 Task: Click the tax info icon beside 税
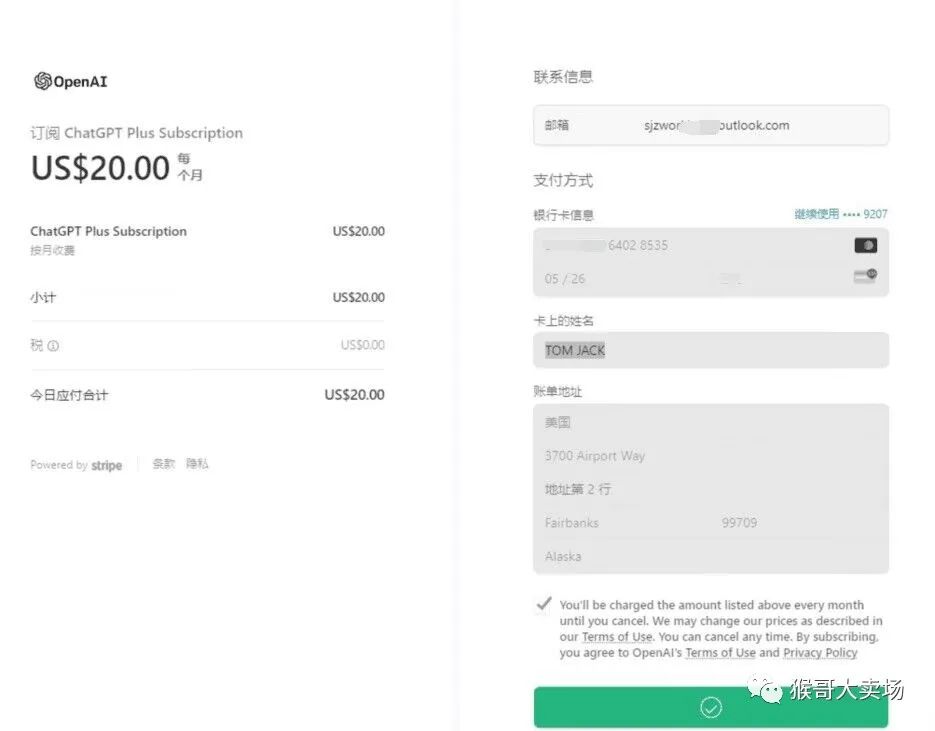point(53,346)
